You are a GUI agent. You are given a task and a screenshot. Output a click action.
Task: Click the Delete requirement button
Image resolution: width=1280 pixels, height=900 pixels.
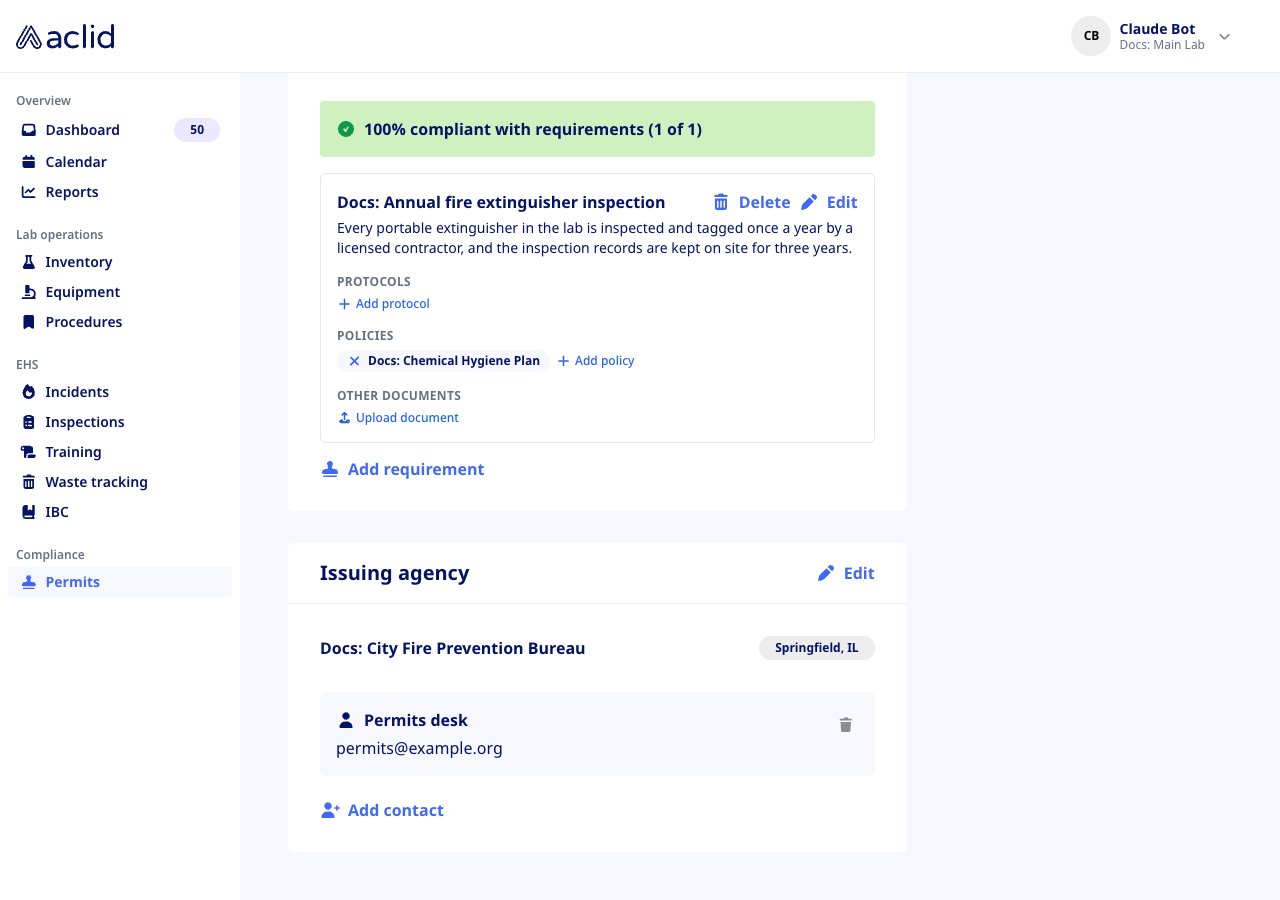(752, 202)
